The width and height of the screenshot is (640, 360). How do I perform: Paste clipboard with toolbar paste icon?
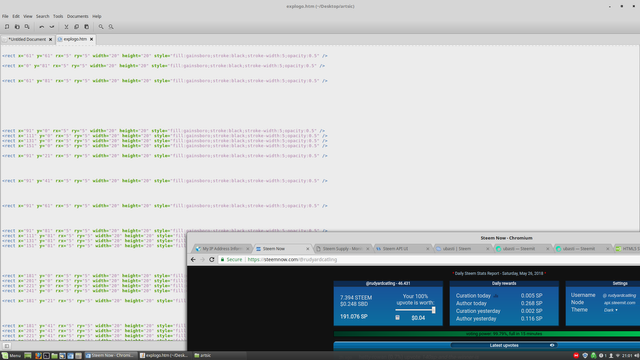pyautogui.click(x=87, y=27)
